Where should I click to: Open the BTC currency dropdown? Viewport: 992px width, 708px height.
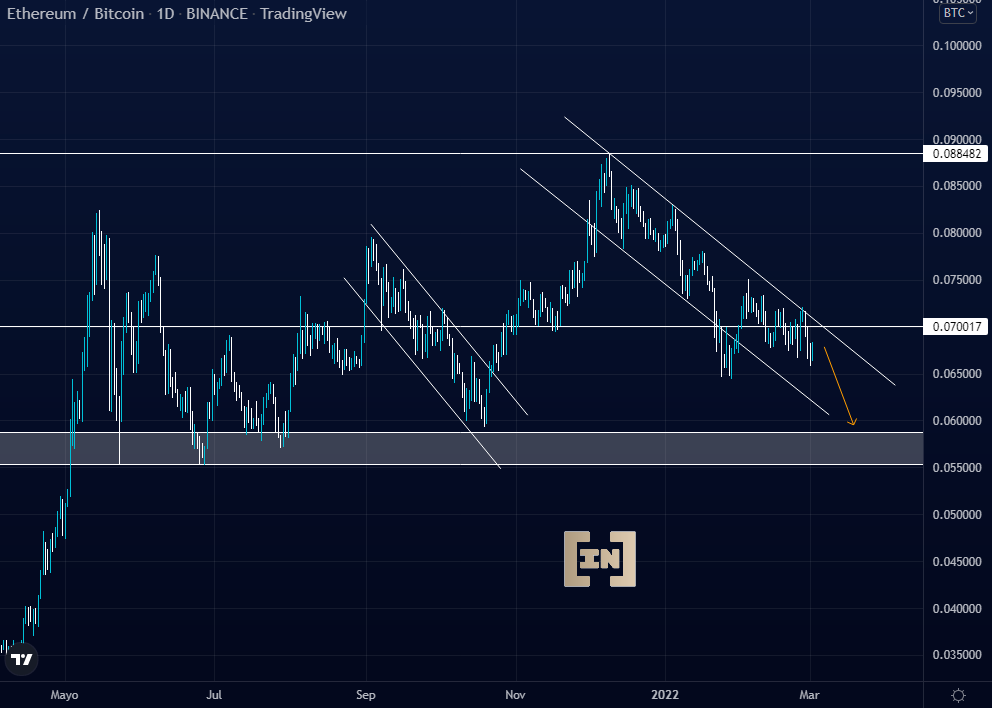[958, 13]
